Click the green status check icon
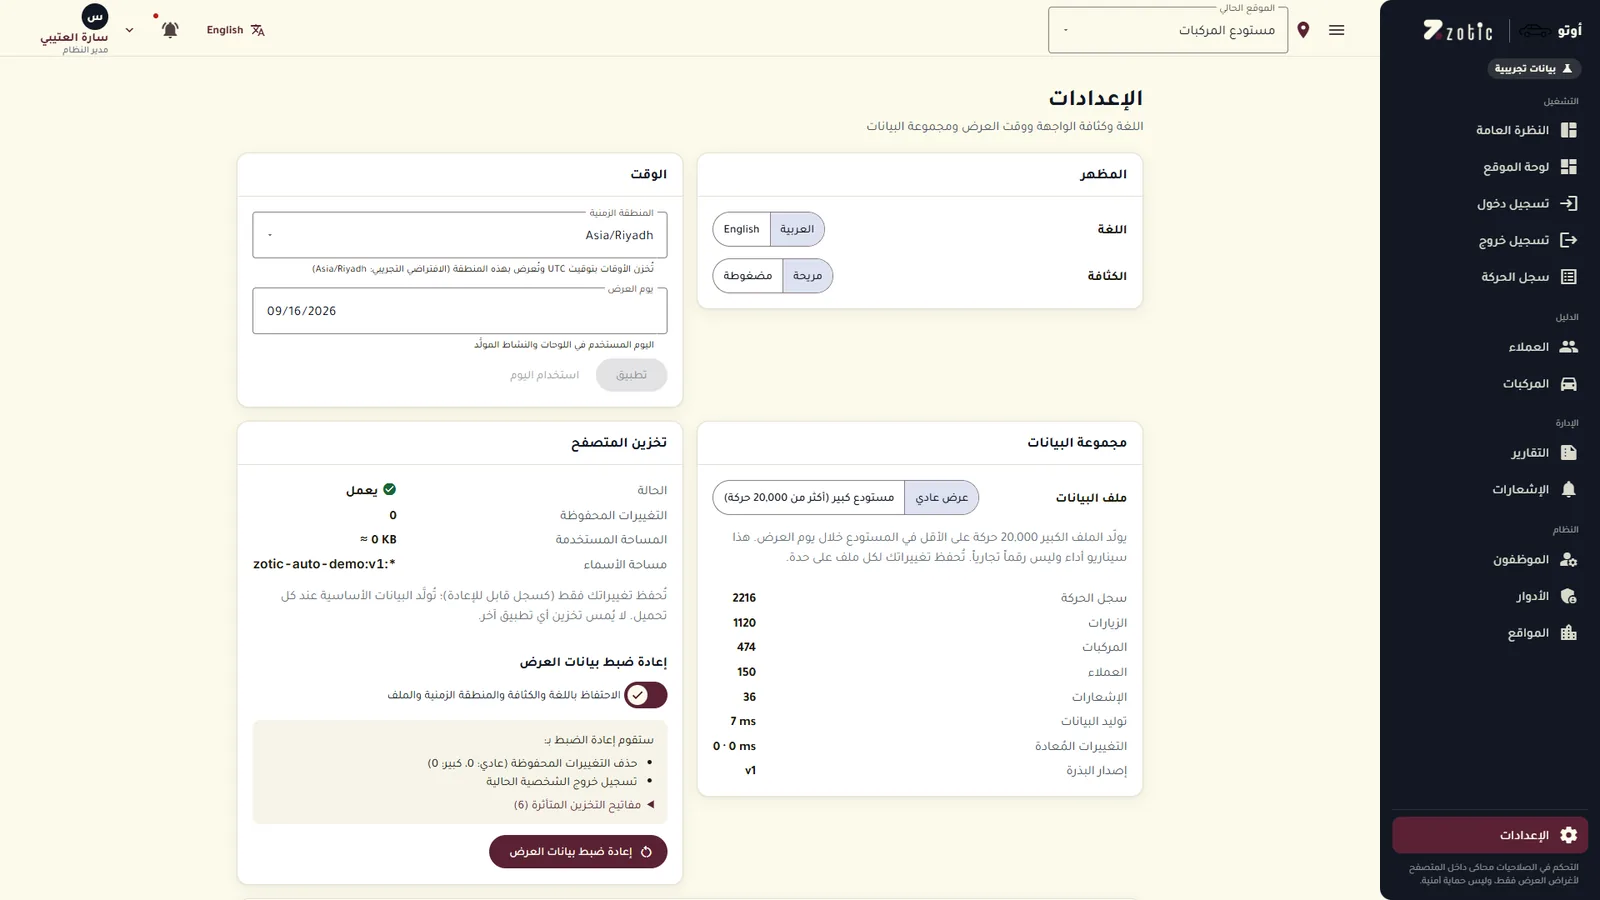The height and width of the screenshot is (900, 1600). (x=390, y=489)
